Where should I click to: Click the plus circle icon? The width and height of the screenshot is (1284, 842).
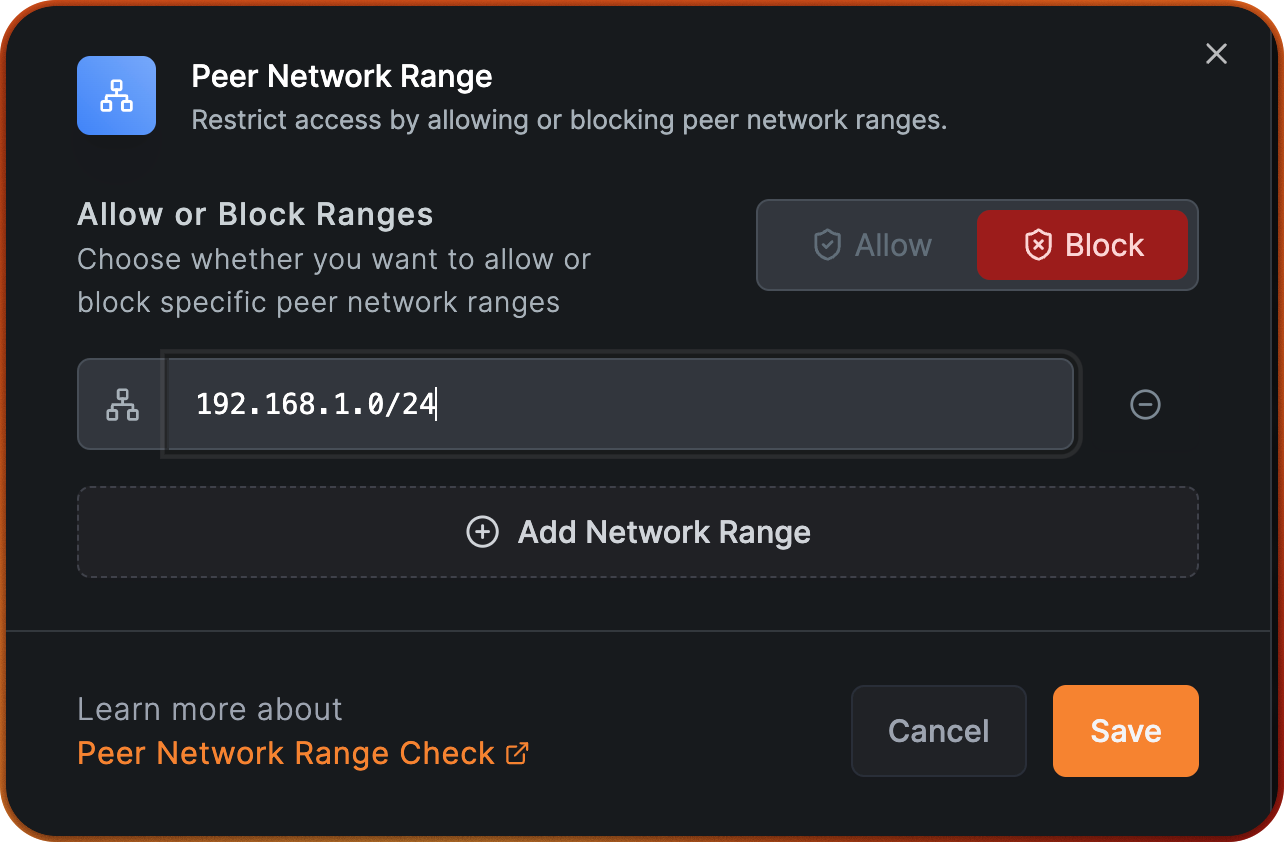tap(482, 532)
